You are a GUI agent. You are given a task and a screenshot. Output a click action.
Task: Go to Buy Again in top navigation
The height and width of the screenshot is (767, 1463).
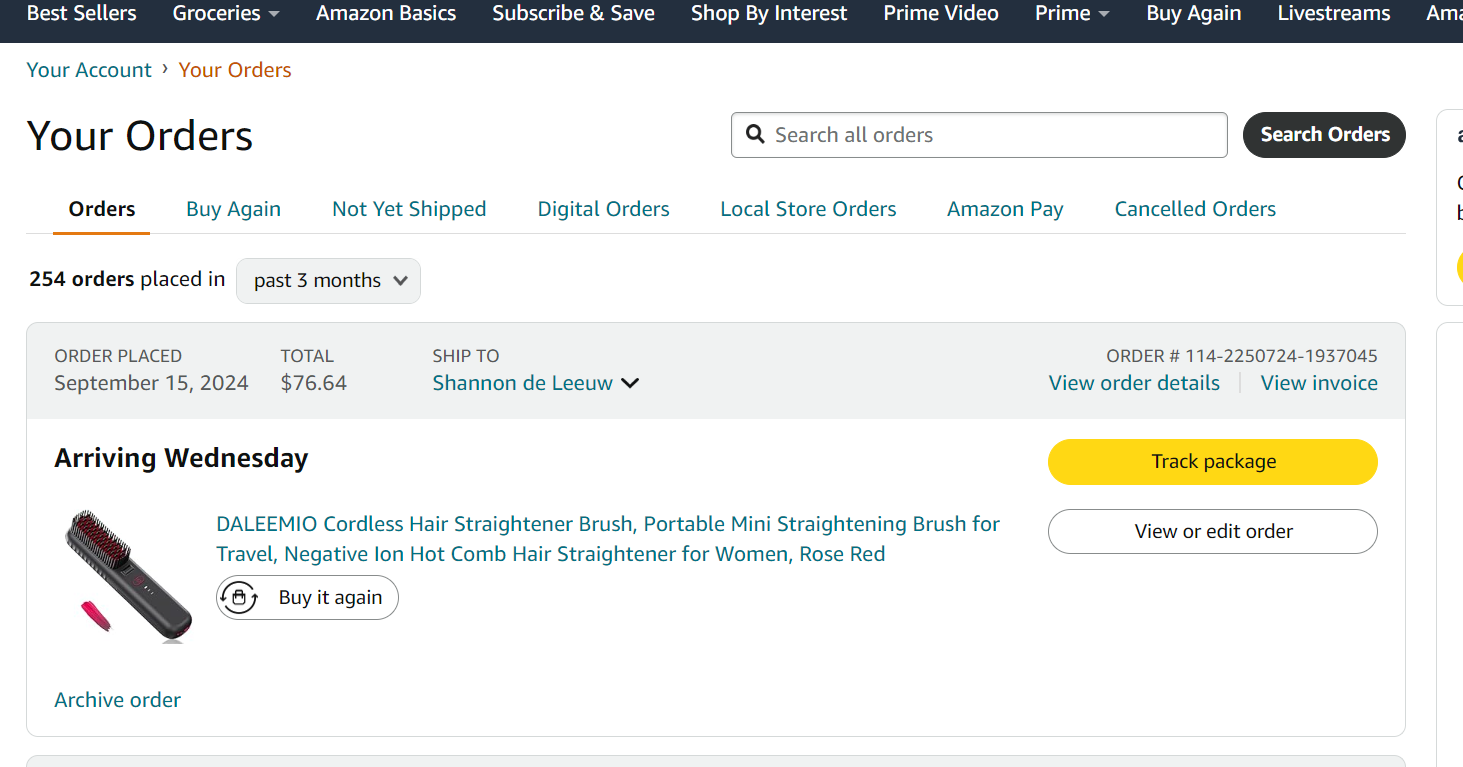tap(1194, 13)
